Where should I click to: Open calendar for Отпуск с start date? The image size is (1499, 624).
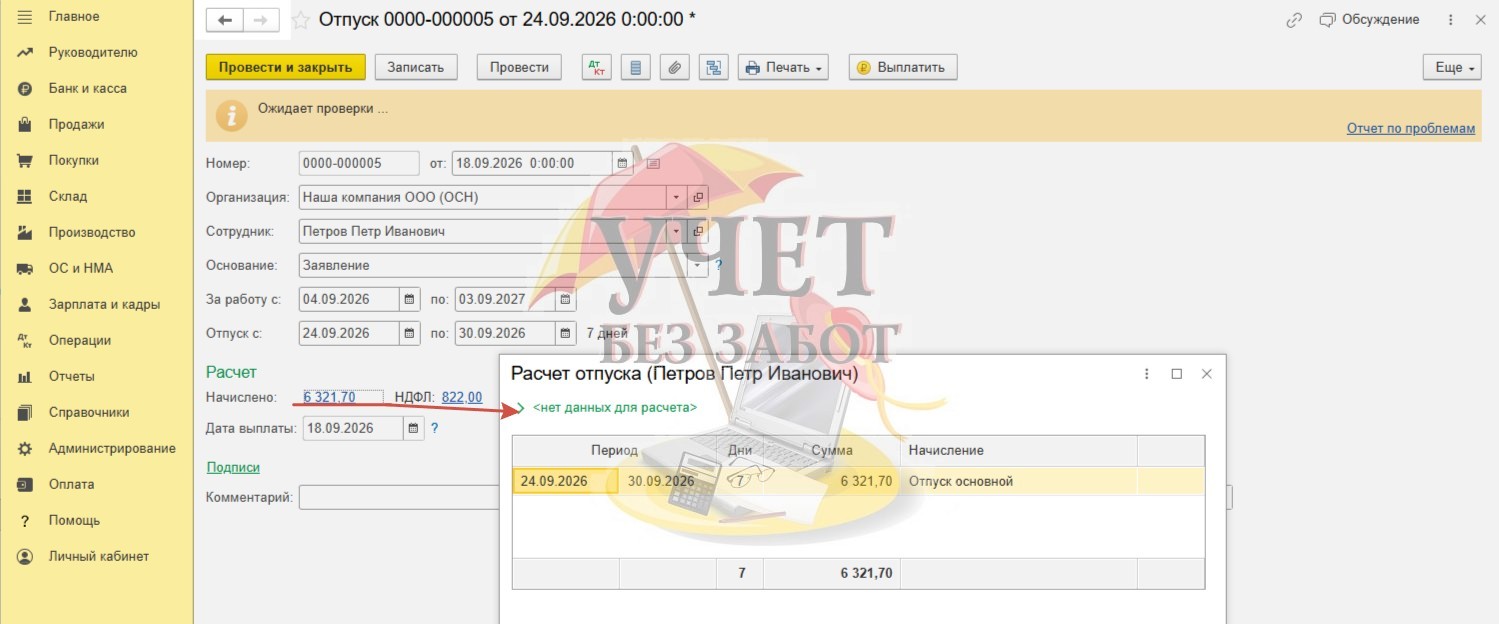point(410,333)
